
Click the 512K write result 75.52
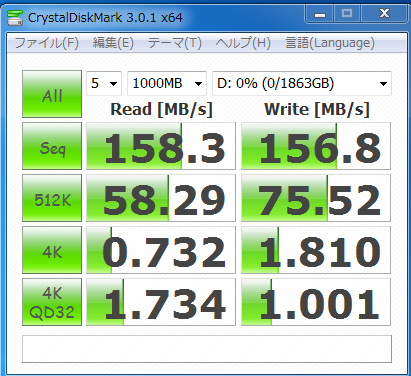point(316,198)
